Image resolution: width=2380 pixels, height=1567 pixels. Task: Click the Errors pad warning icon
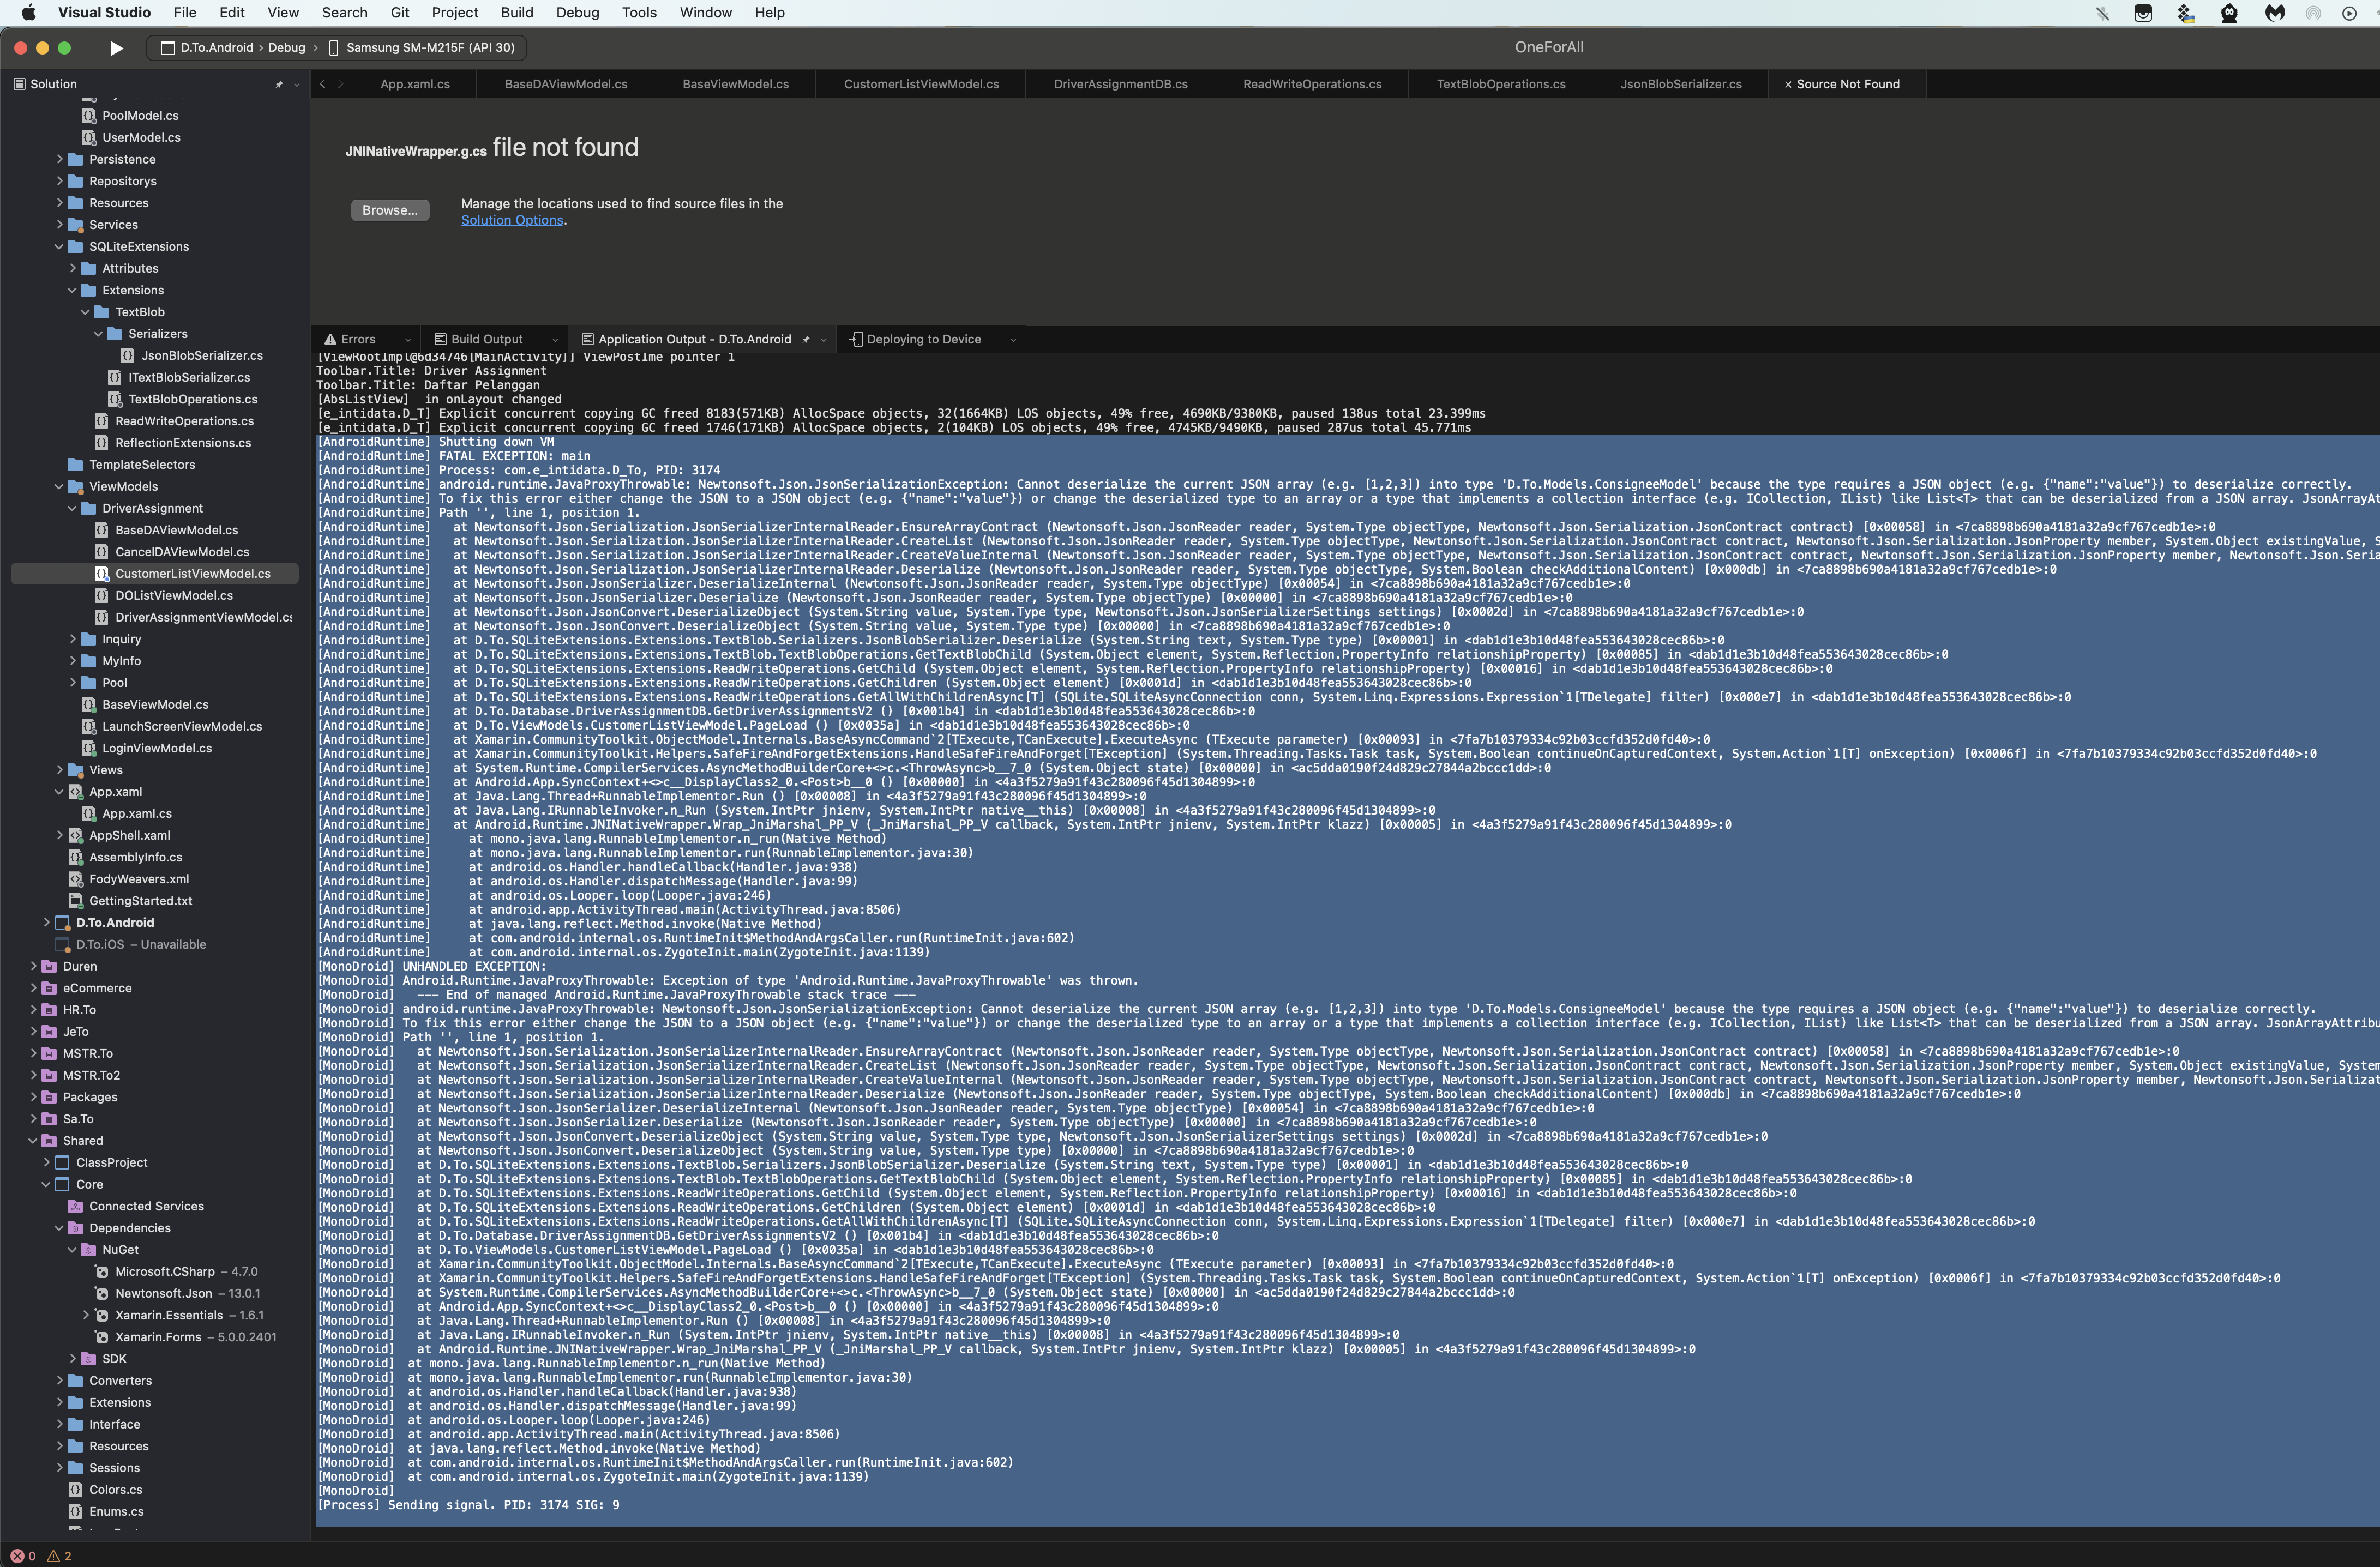coord(330,339)
